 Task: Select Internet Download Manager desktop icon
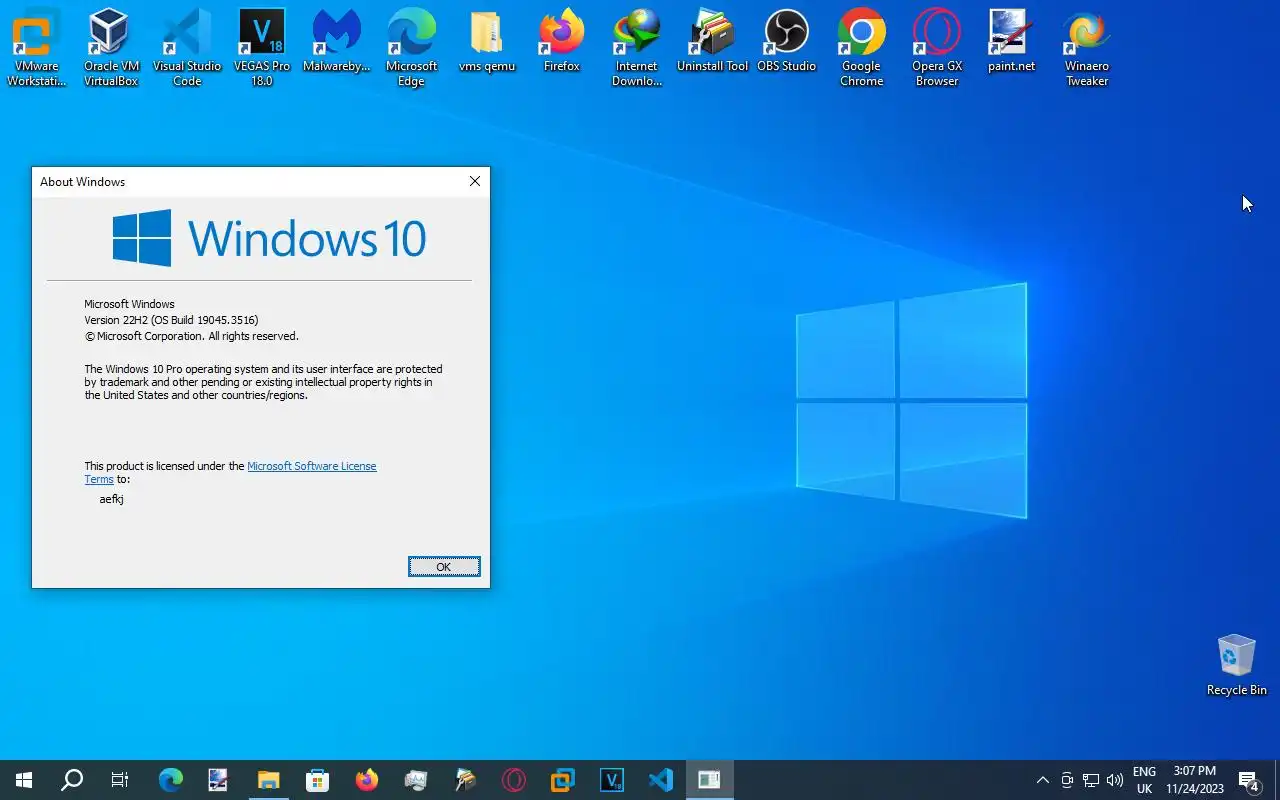click(x=637, y=47)
